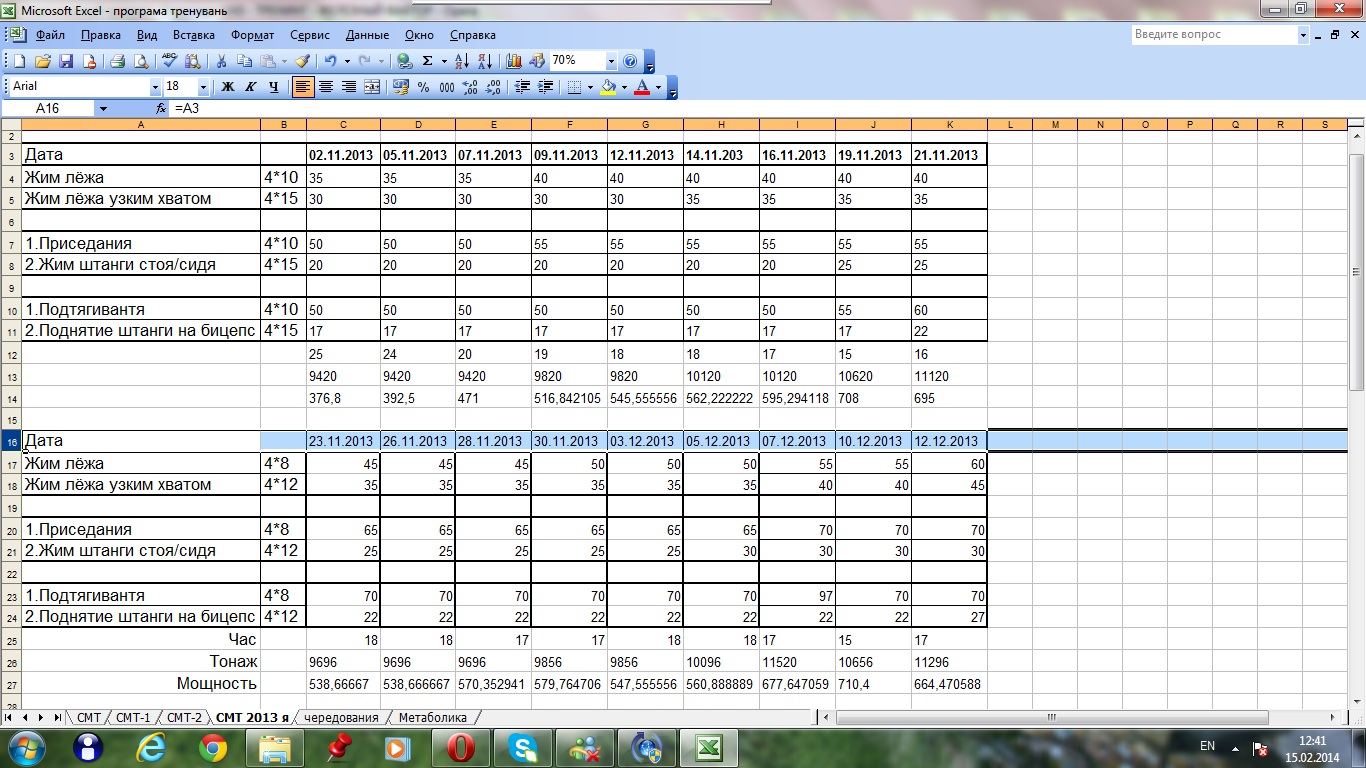Expand the font size dropdown showing 18
Viewport: 1366px width, 768px height.
point(204,87)
